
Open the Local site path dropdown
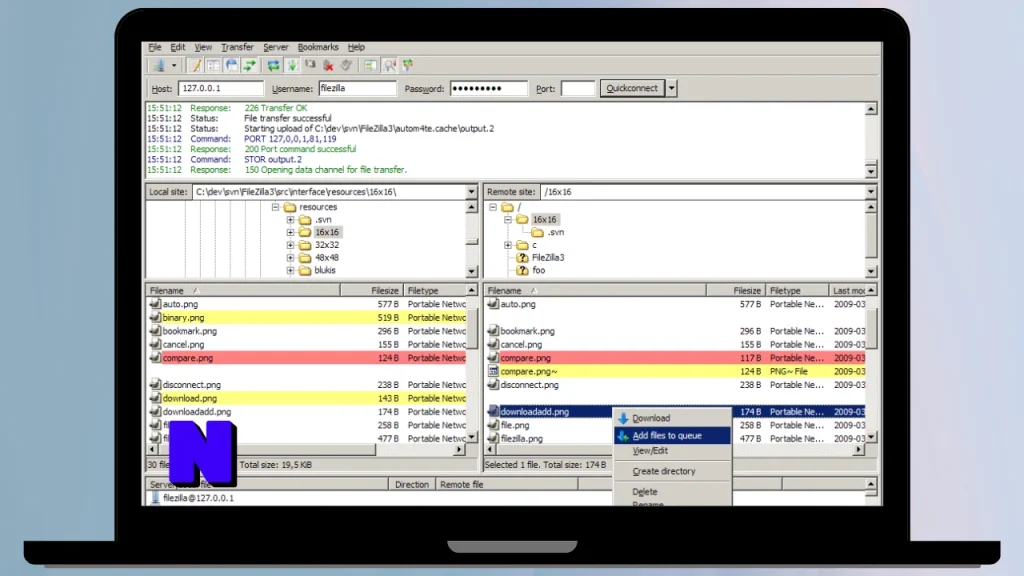(471, 192)
